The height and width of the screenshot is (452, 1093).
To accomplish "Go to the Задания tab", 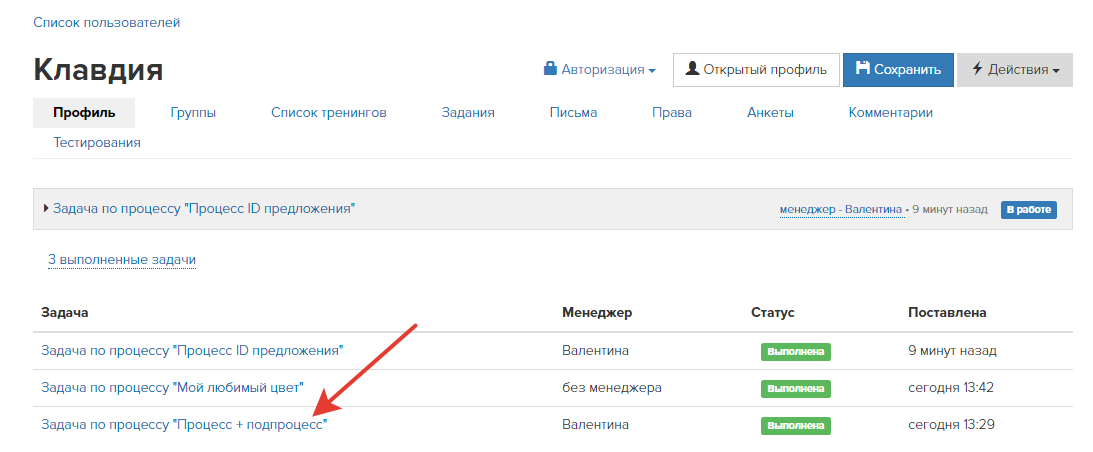I will (x=468, y=112).
